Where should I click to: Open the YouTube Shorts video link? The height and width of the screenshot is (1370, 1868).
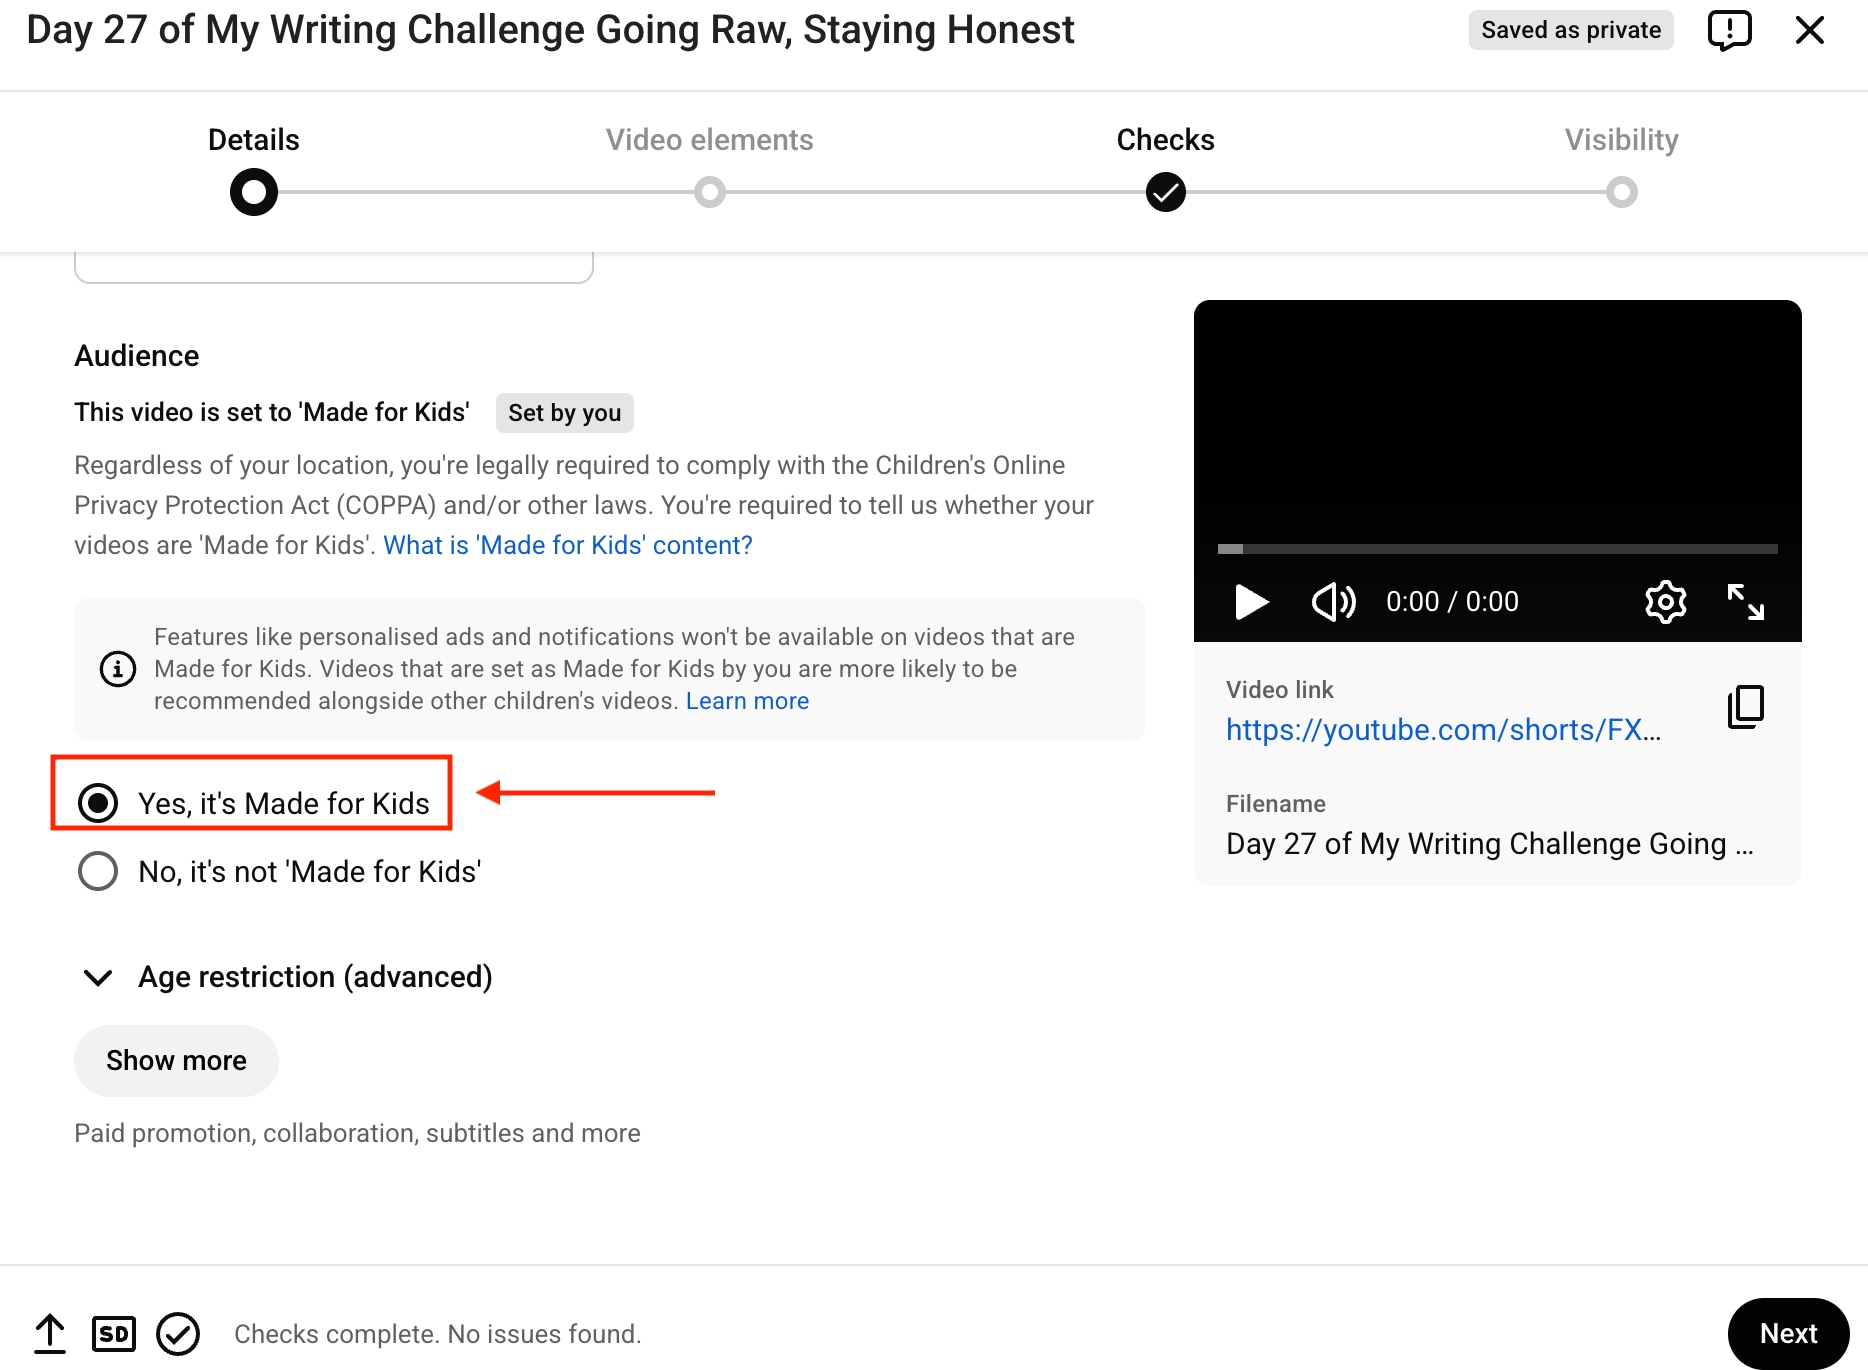click(x=1443, y=730)
